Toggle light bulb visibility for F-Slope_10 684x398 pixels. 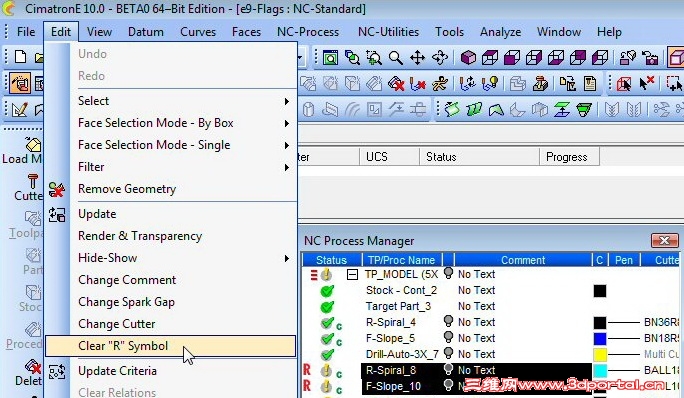(448, 385)
